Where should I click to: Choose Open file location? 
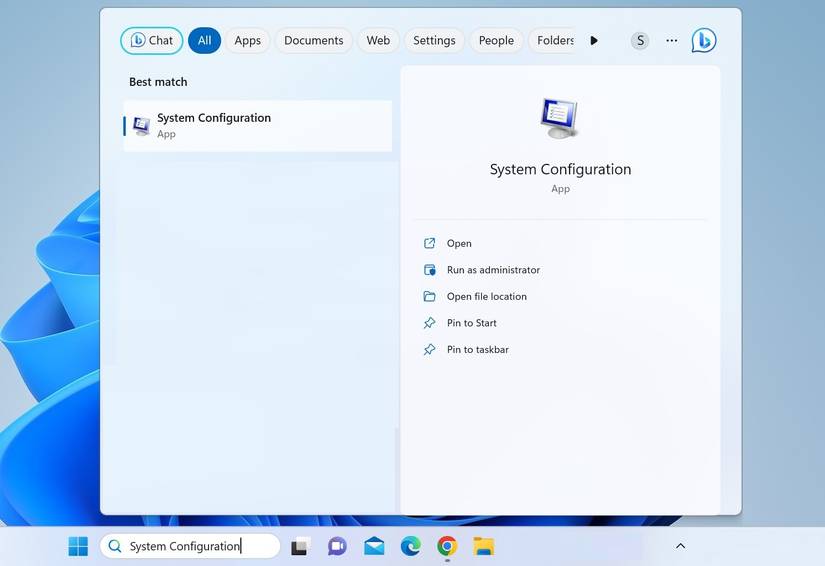[486, 297]
